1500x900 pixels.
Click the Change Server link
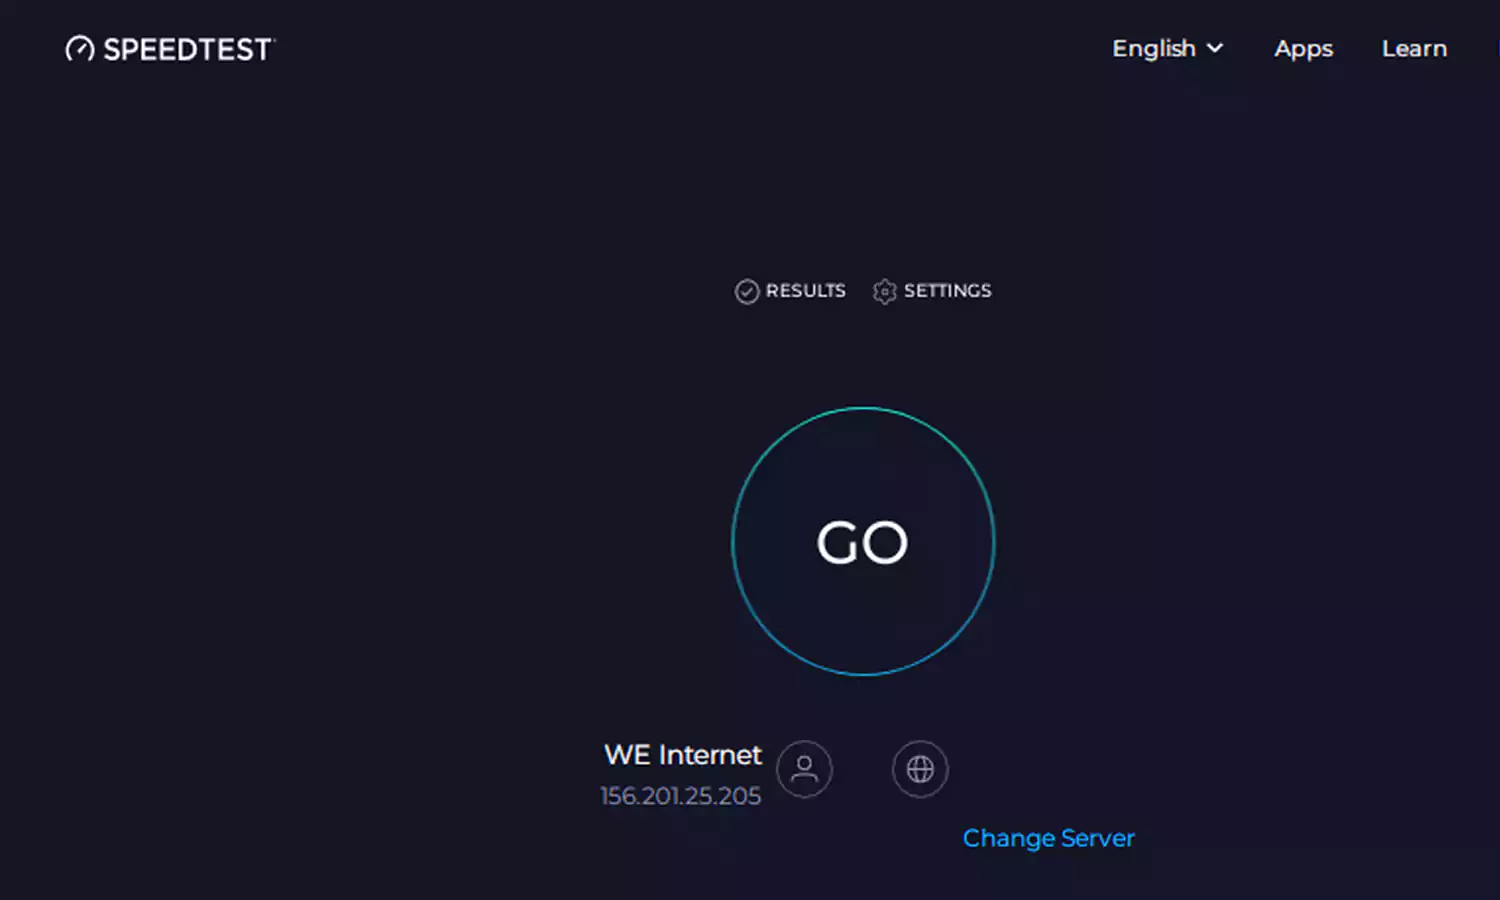(x=1048, y=838)
